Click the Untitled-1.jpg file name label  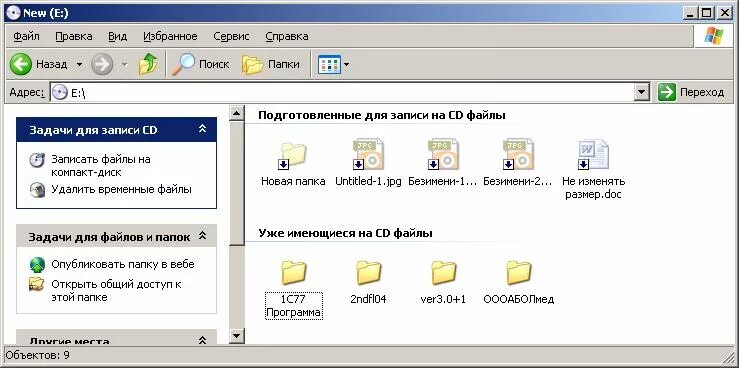(368, 181)
